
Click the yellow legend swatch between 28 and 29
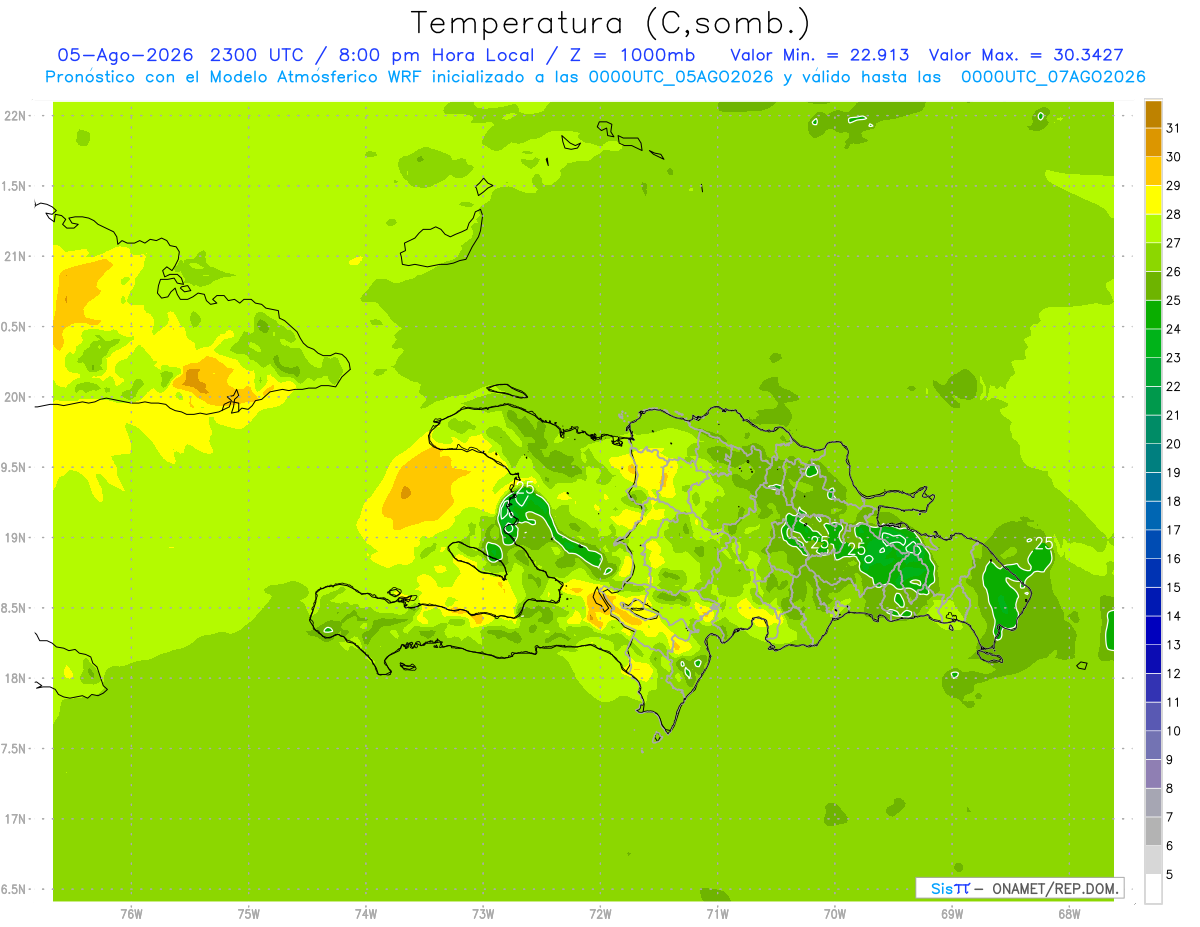click(1153, 200)
